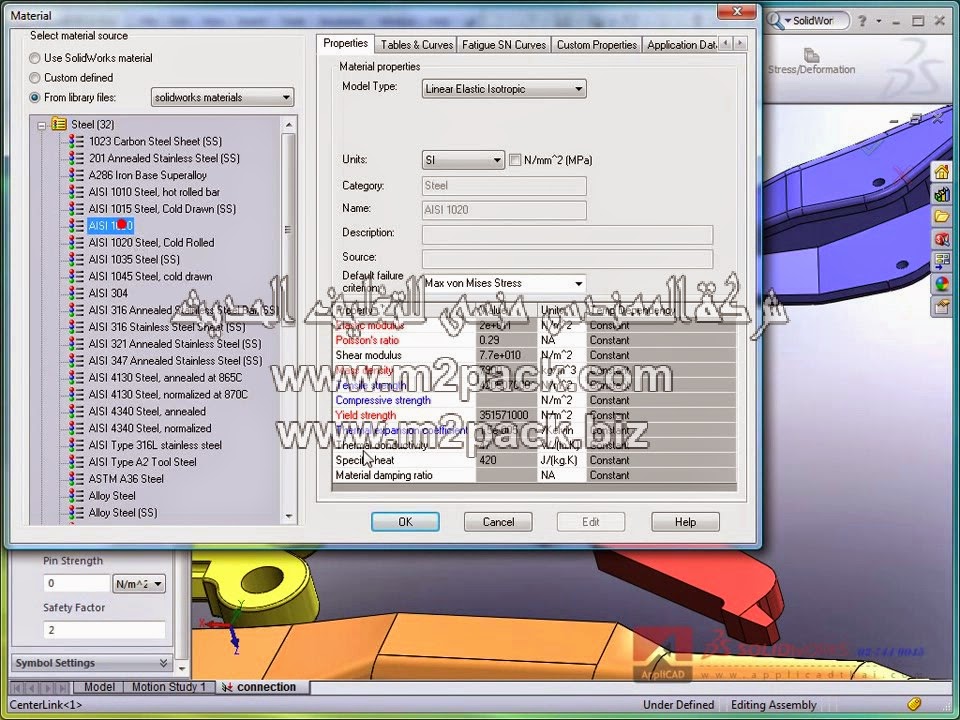Click the Safety Factor value field

tap(104, 630)
